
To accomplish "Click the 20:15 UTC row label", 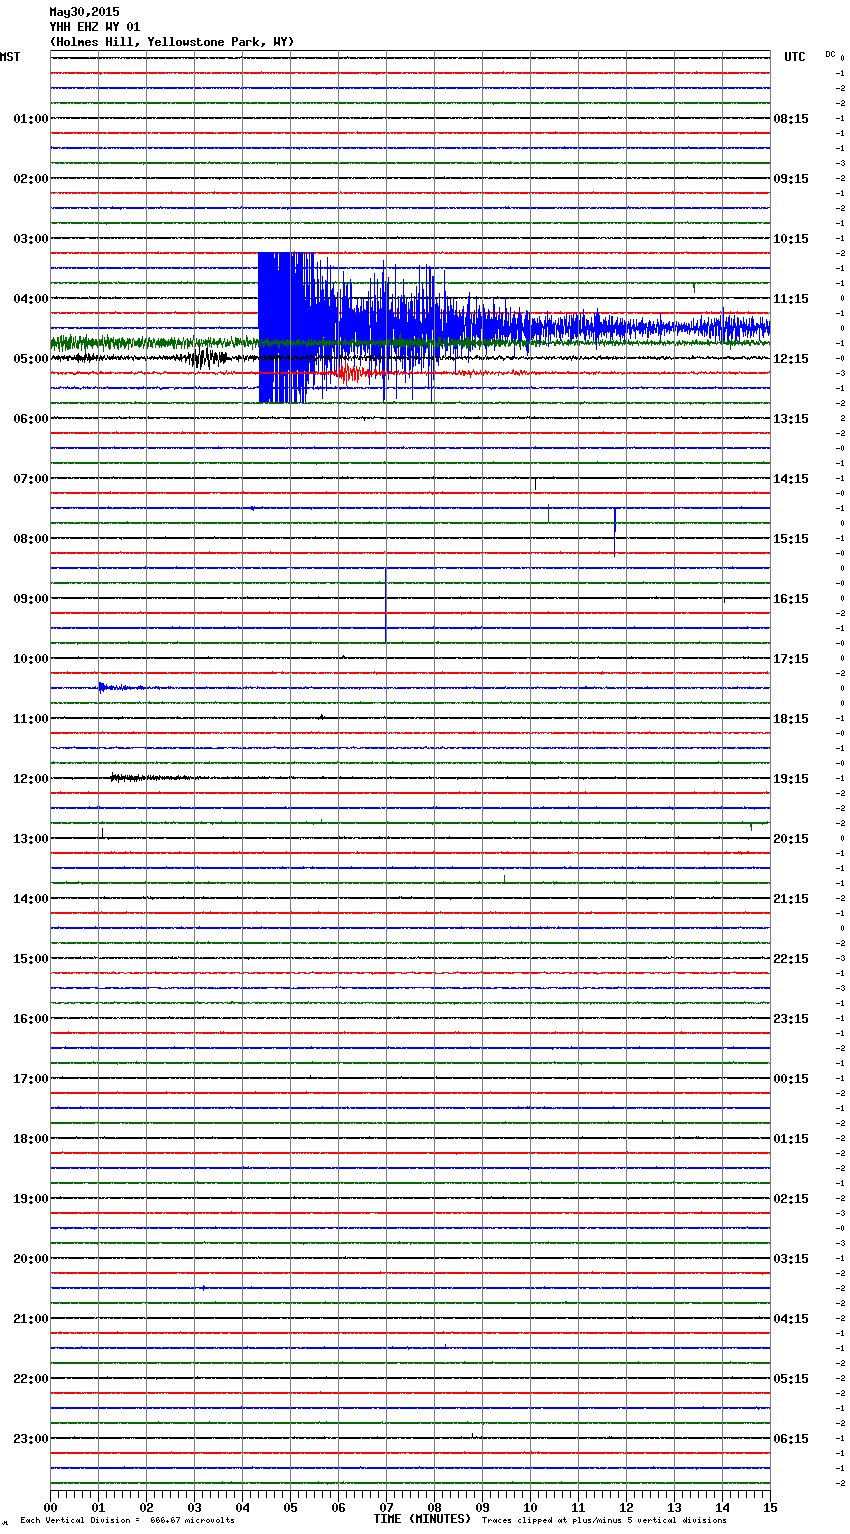I will 791,839.
